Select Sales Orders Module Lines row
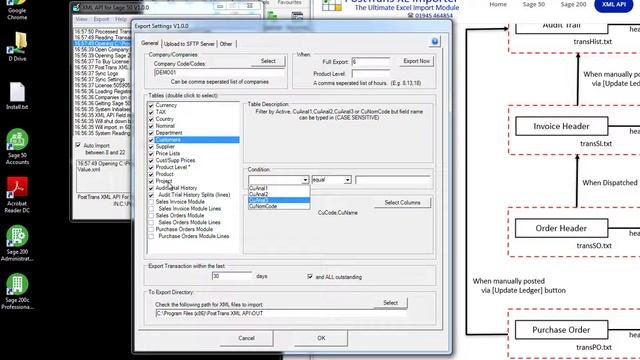Screen dimensions: 640x360 pos(189,222)
